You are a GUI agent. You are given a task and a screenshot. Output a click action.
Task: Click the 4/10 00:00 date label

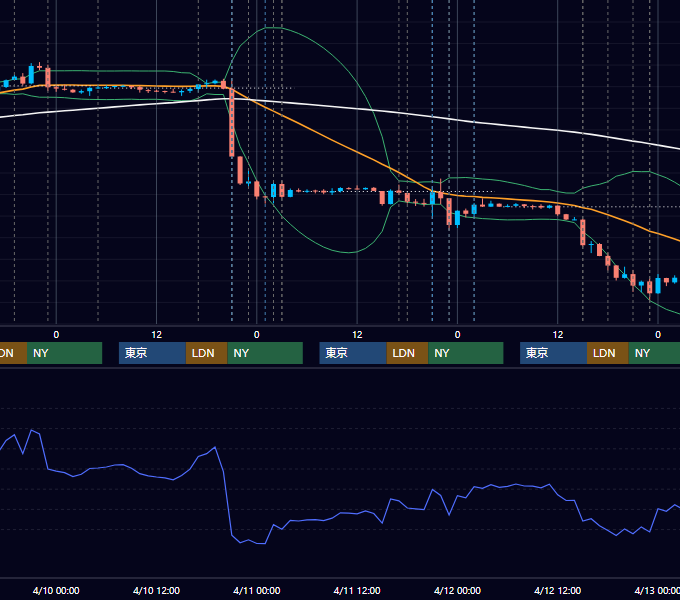(x=56, y=590)
